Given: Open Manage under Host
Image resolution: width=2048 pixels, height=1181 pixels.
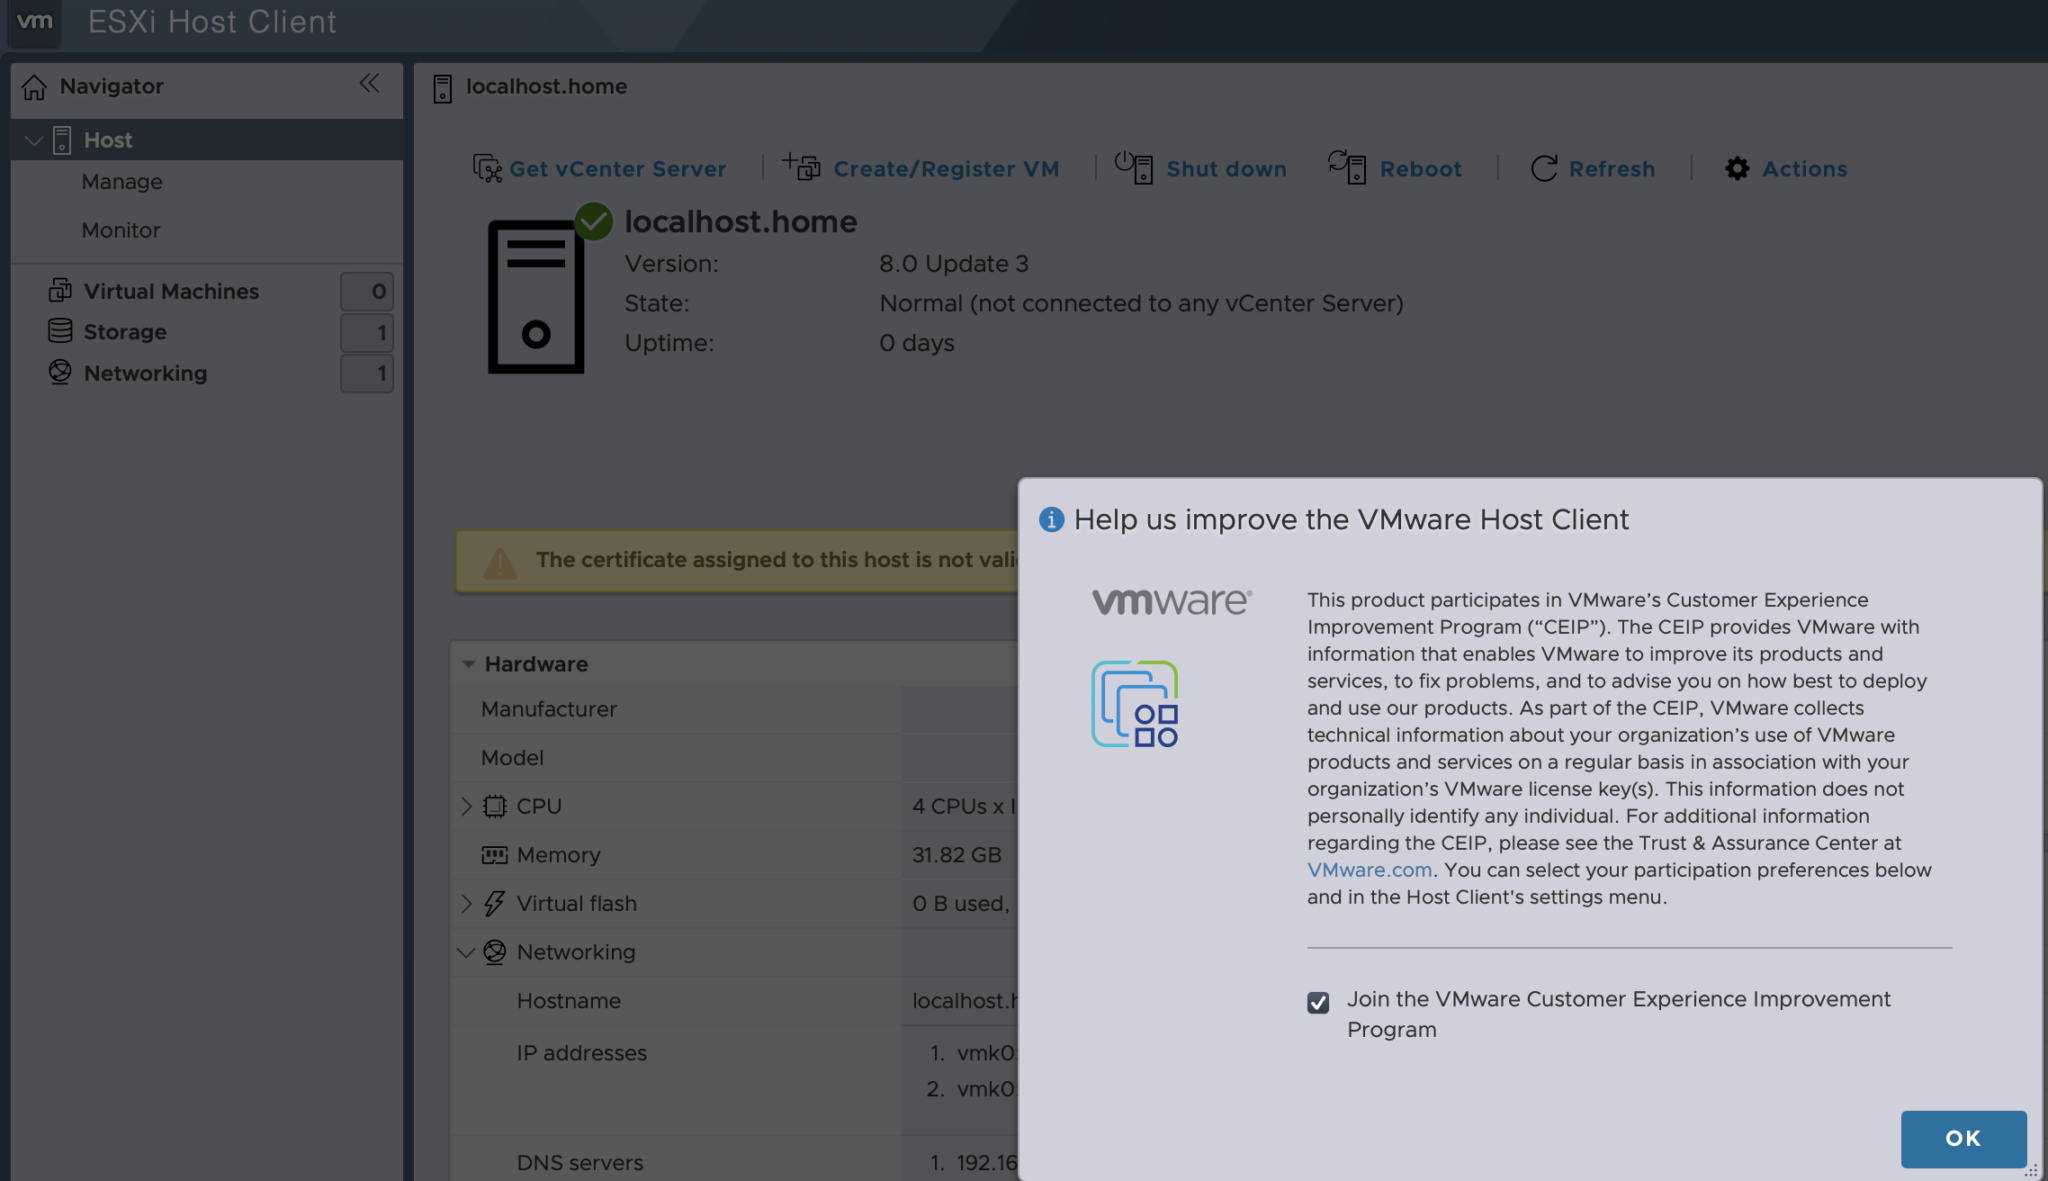Looking at the screenshot, I should pos(122,182).
